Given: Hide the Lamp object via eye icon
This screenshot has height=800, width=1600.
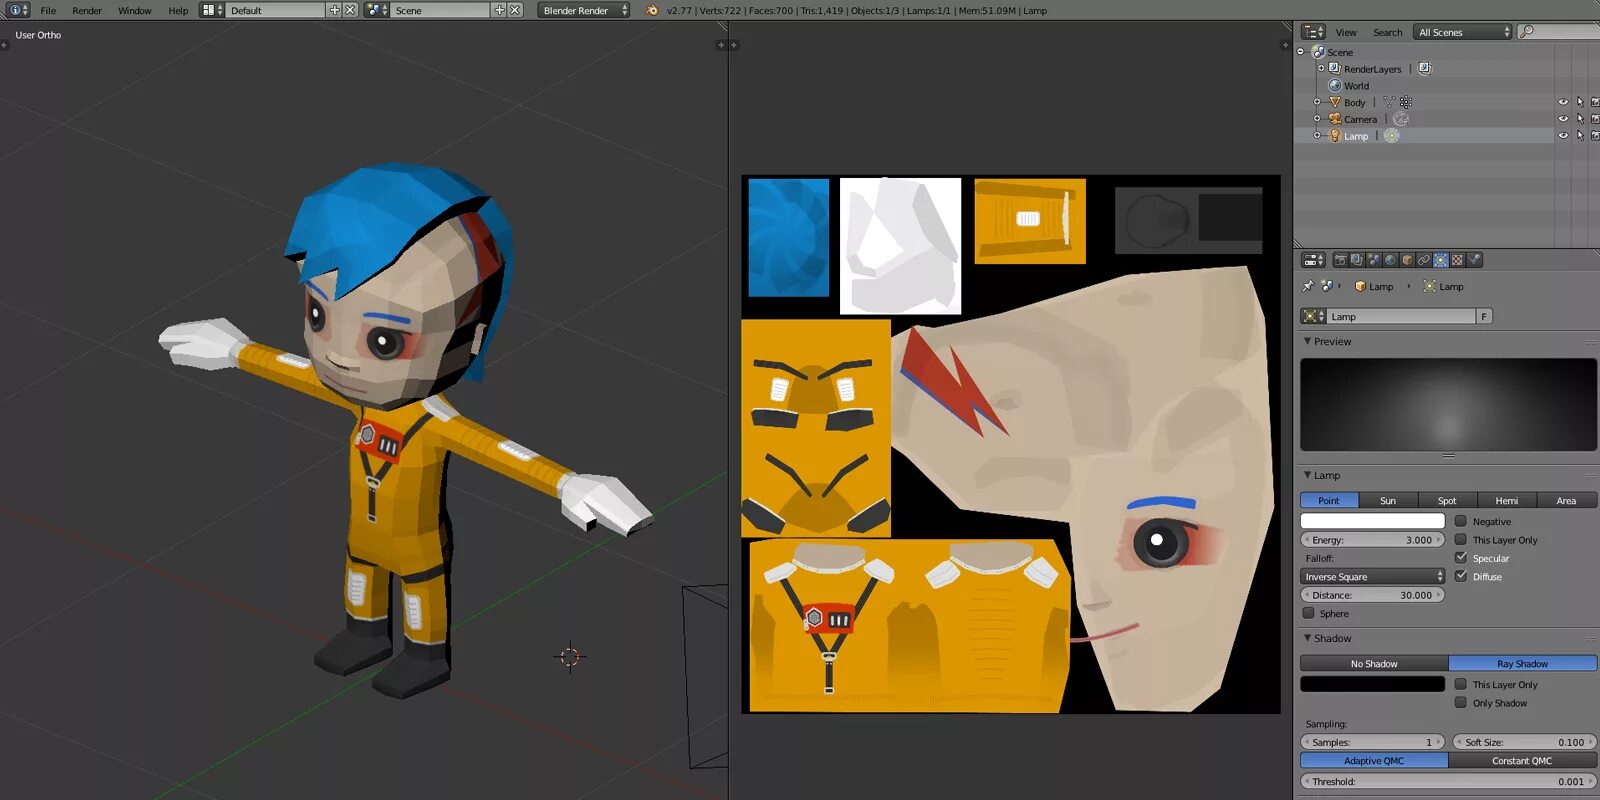Looking at the screenshot, I should coord(1563,136).
